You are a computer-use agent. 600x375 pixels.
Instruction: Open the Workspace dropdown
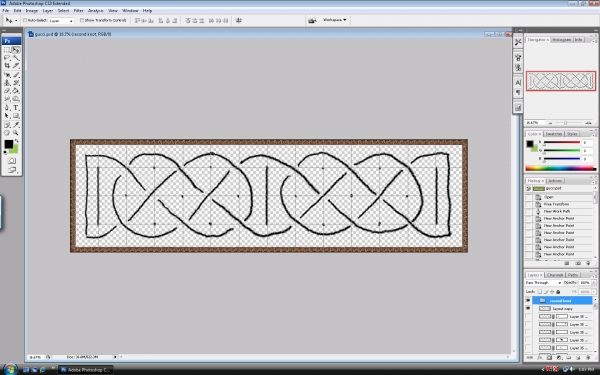334,20
